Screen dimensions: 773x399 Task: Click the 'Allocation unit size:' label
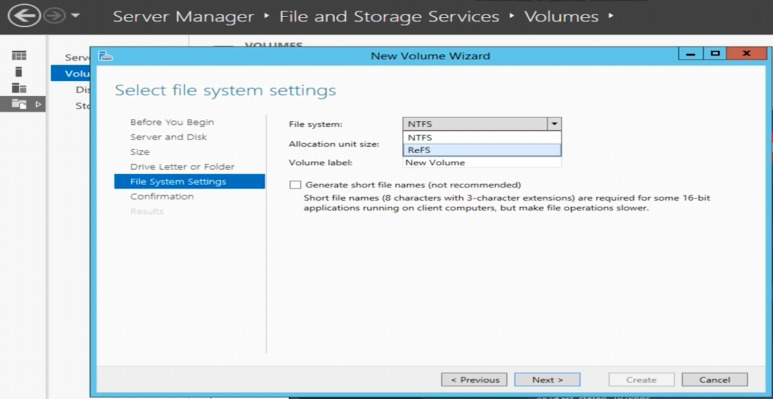pyautogui.click(x=334, y=145)
